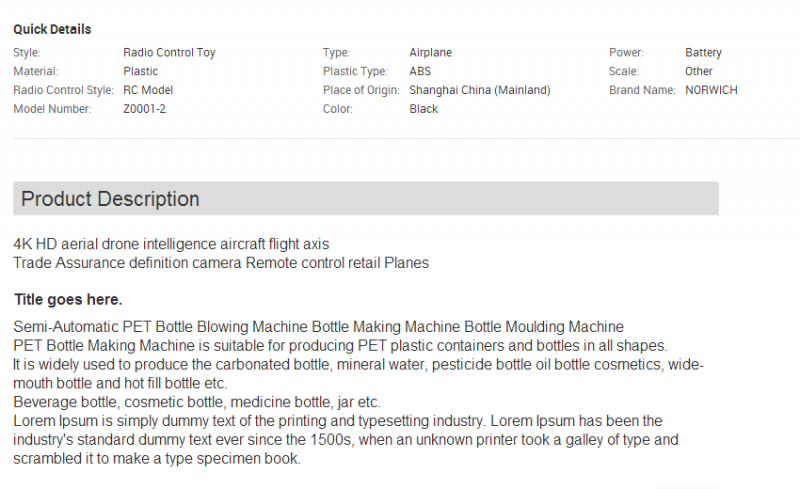
Task: Click the Plastic material value
Action: pyautogui.click(x=140, y=71)
